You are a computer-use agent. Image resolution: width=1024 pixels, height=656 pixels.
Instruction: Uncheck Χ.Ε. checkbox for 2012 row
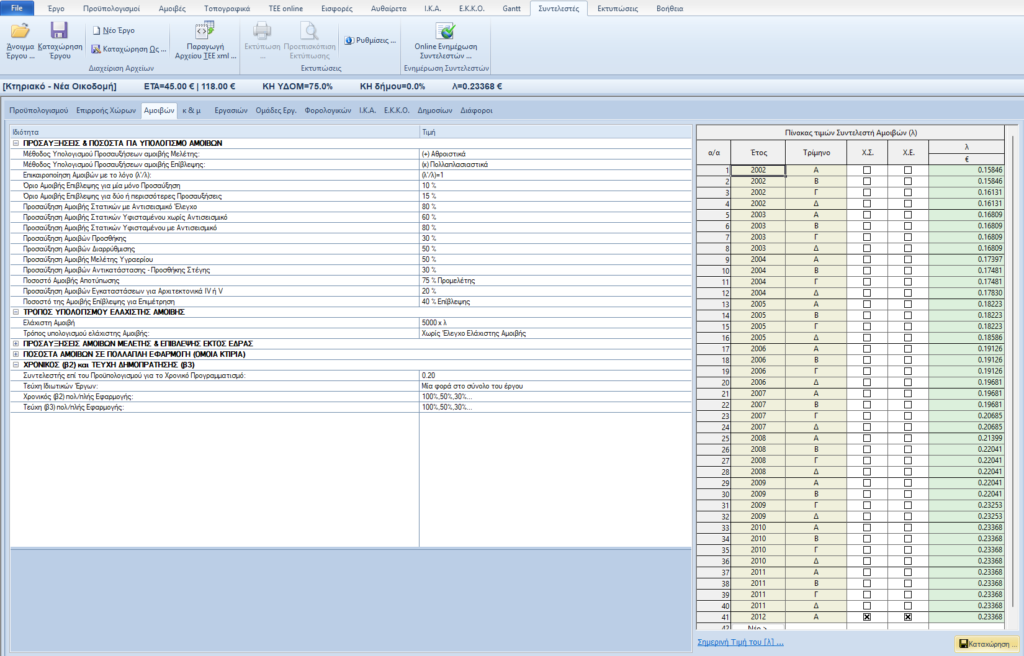click(x=908, y=618)
